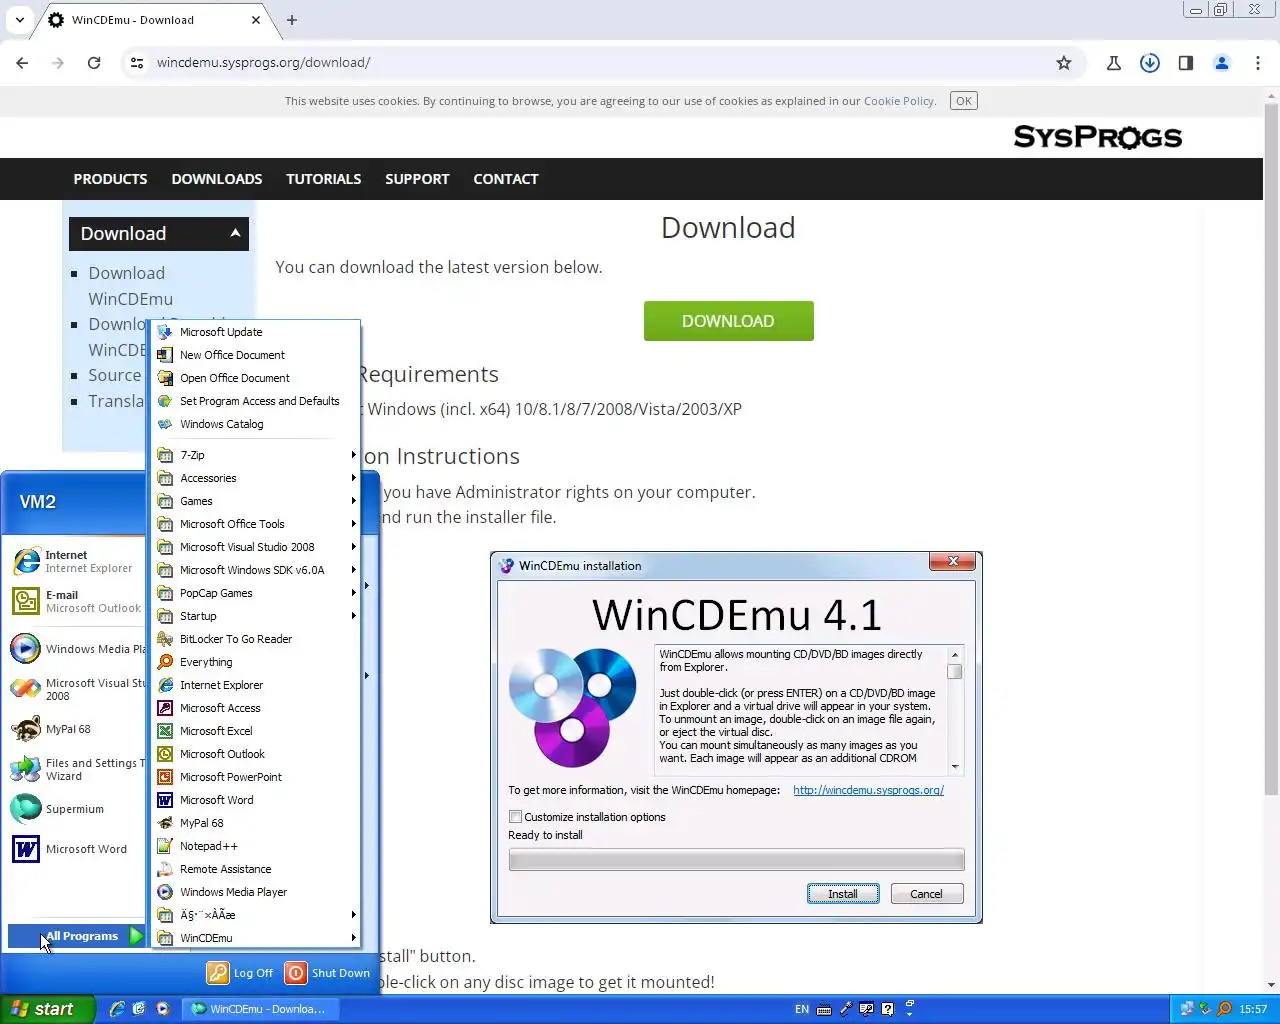Screen dimensions: 1280x1024
Task: Launch pinned Microsoft Visual Studio 2008
Action: coord(76,689)
